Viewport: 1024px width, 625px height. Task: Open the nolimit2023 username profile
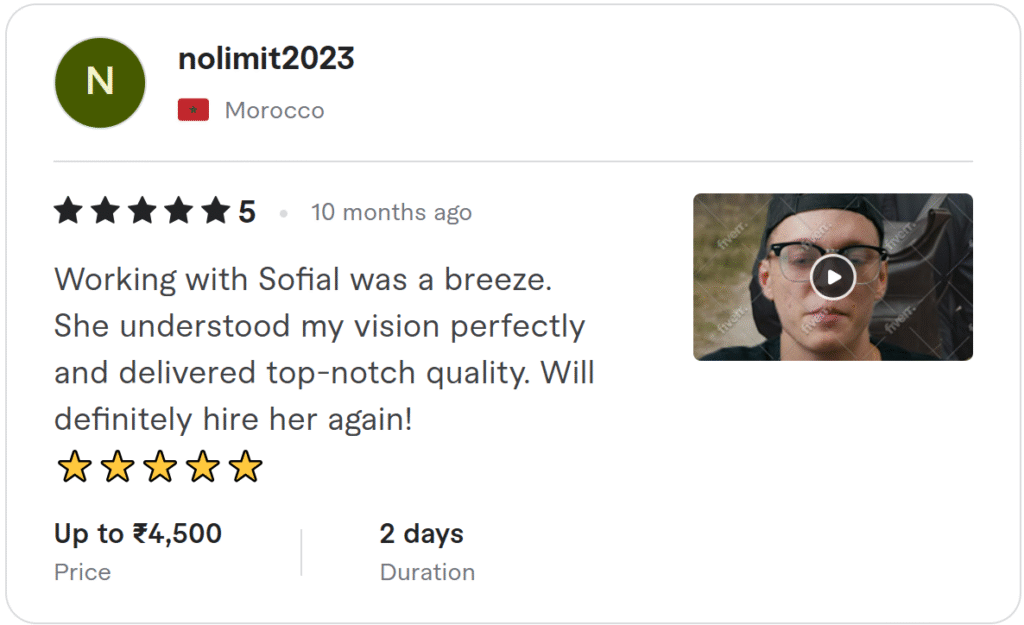click(266, 59)
